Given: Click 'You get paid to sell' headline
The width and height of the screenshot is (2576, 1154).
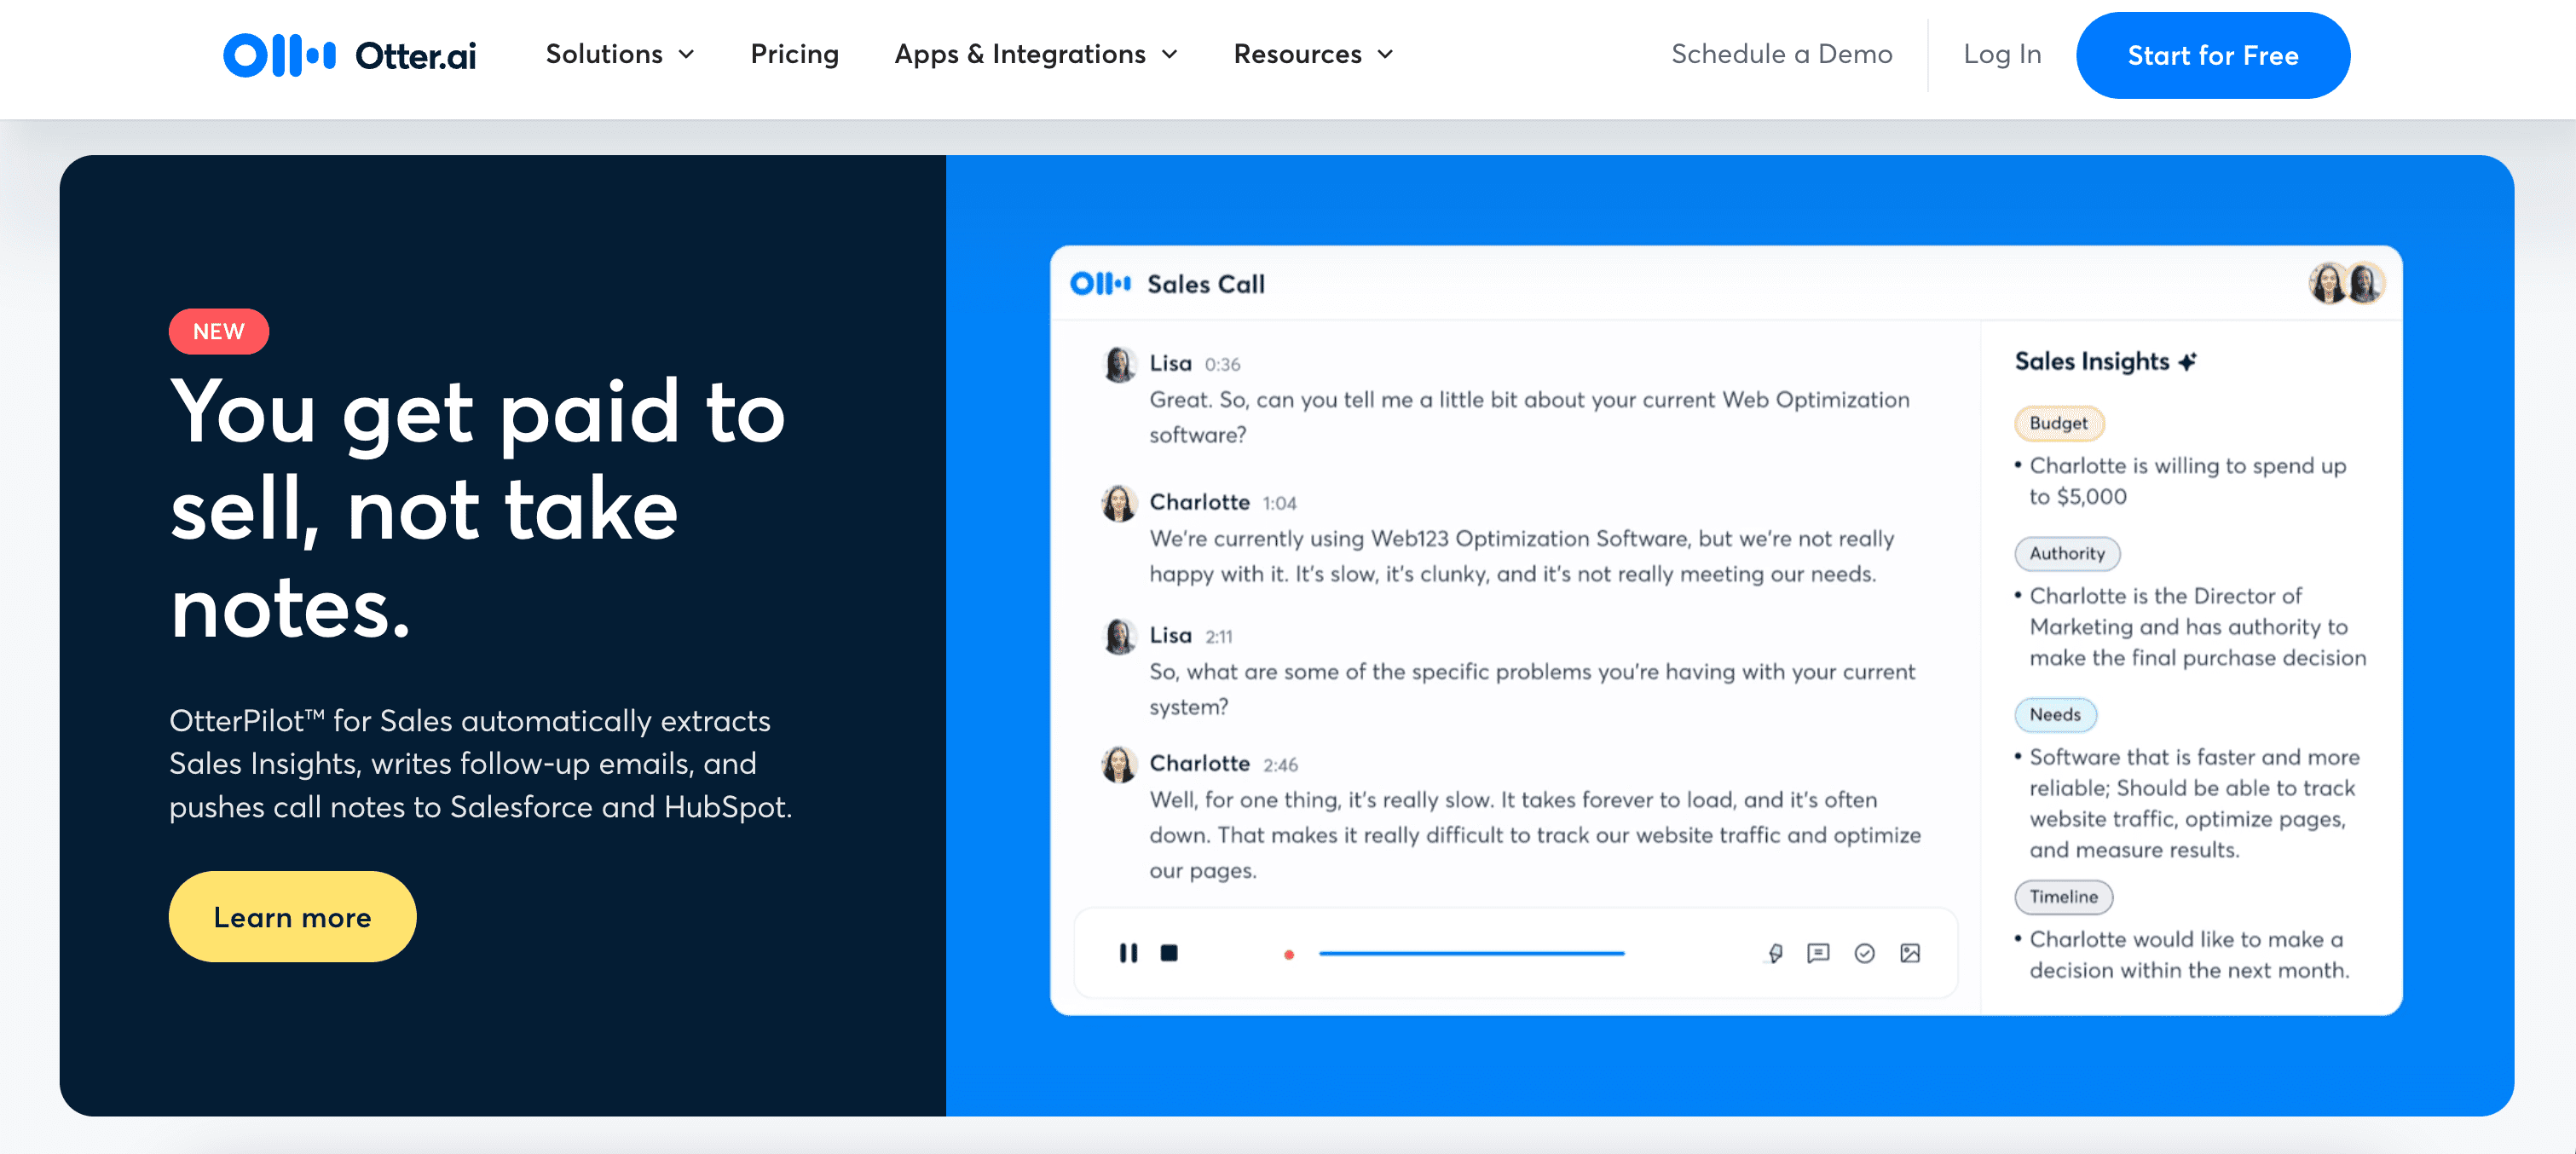Looking at the screenshot, I should (478, 508).
